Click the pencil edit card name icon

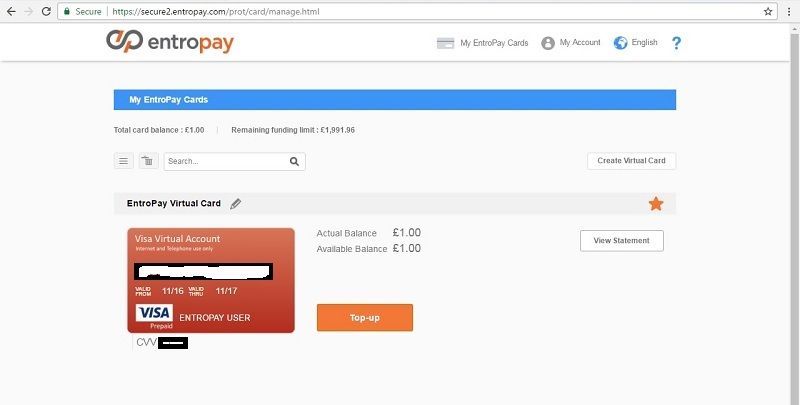pyautogui.click(x=235, y=204)
